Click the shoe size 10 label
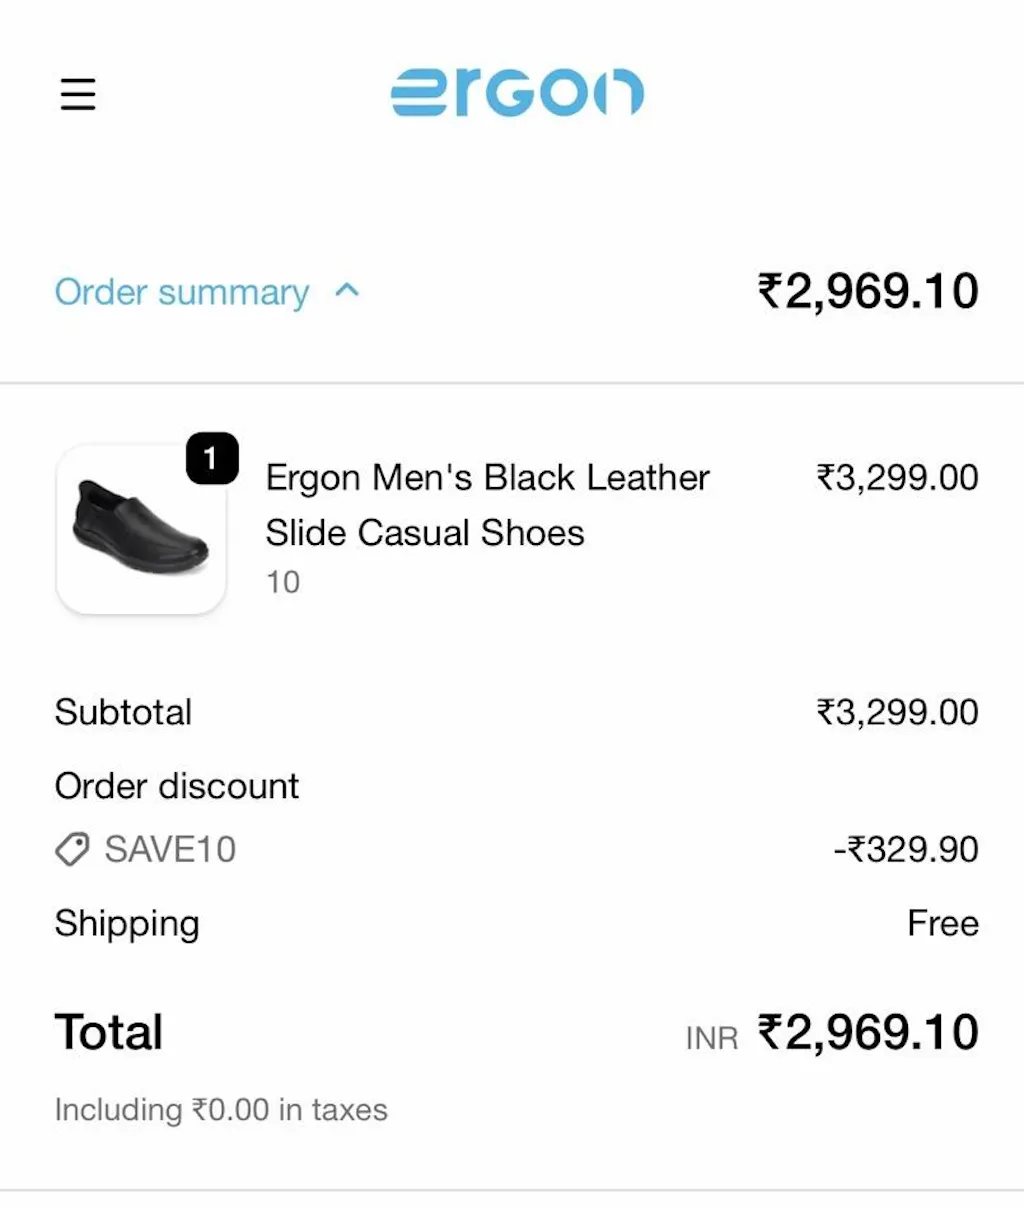The image size is (1024, 1208). click(283, 582)
